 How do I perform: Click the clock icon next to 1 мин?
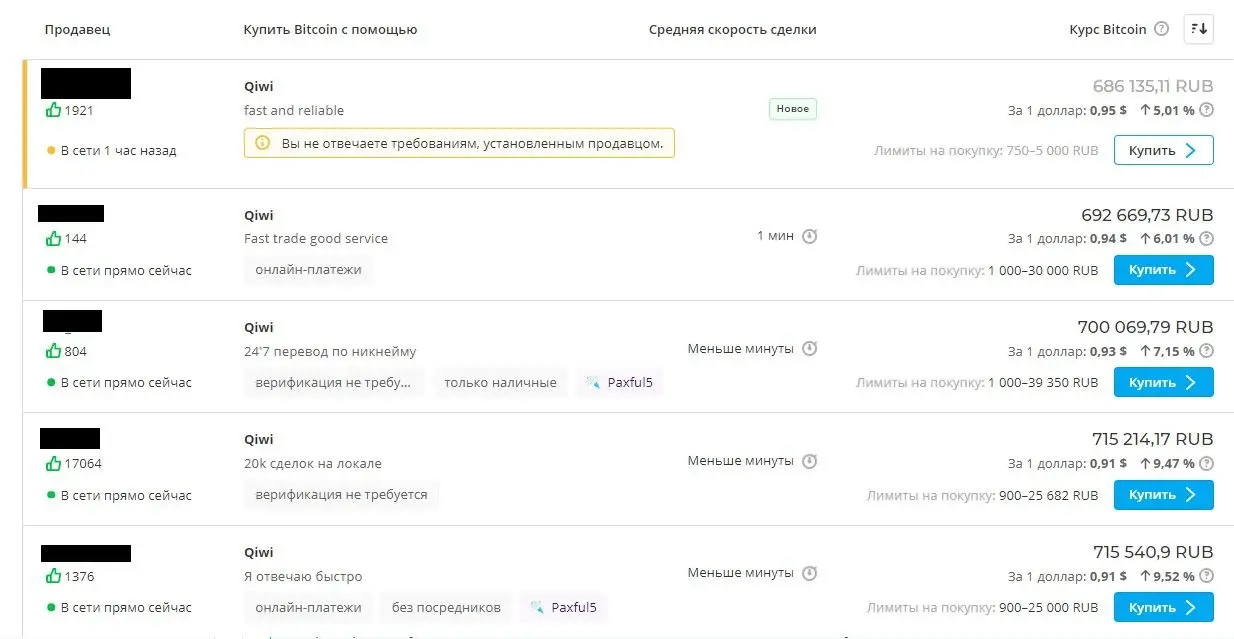point(810,236)
